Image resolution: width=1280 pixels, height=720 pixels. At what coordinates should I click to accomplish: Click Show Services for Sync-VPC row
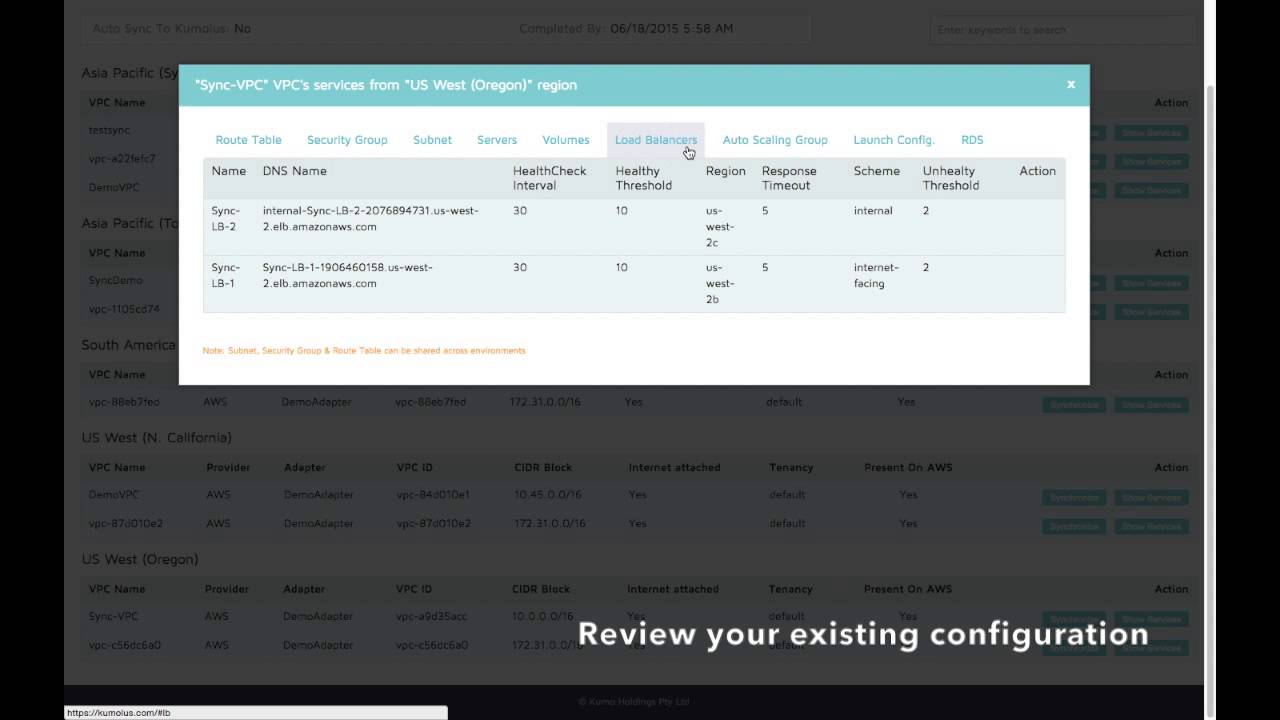1151,619
